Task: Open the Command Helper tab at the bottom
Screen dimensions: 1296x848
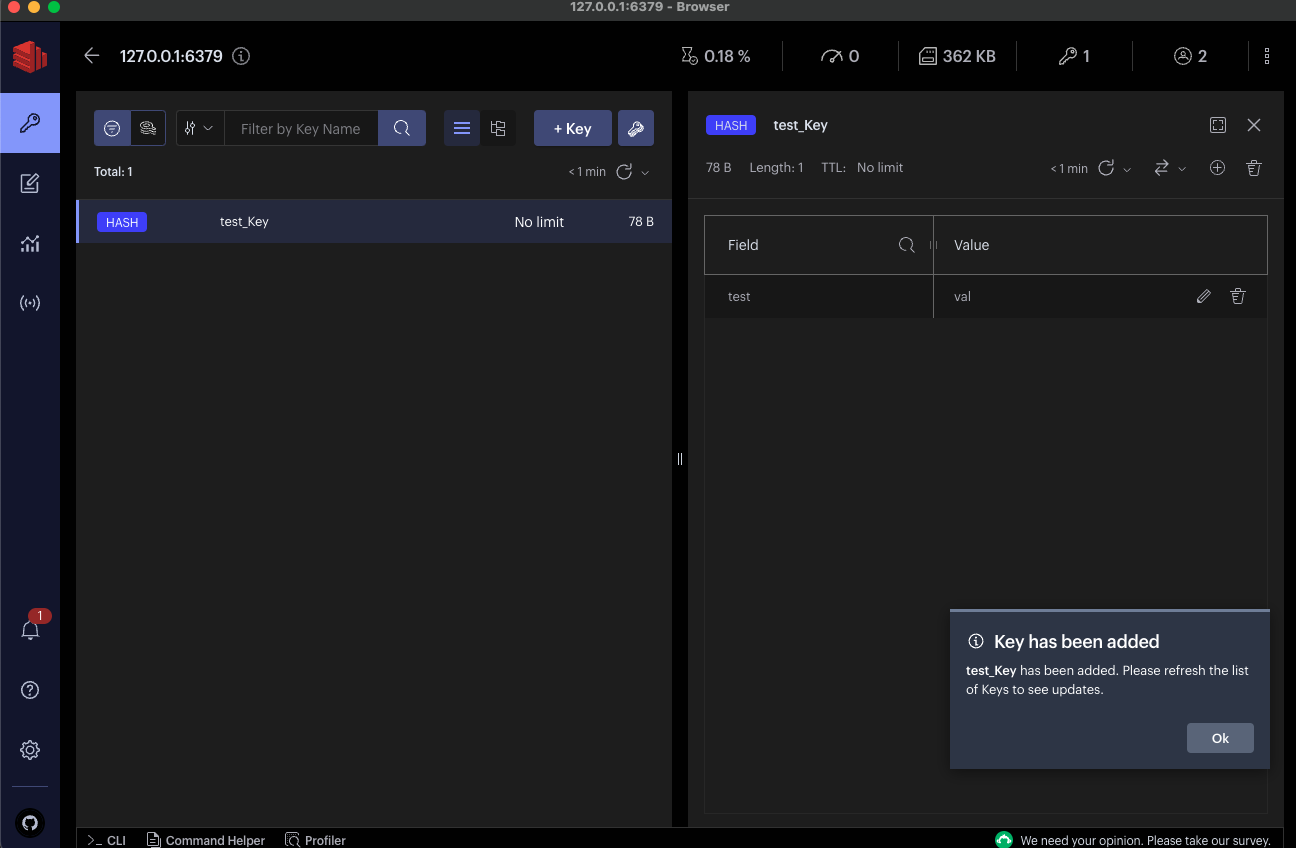Action: [x=206, y=840]
